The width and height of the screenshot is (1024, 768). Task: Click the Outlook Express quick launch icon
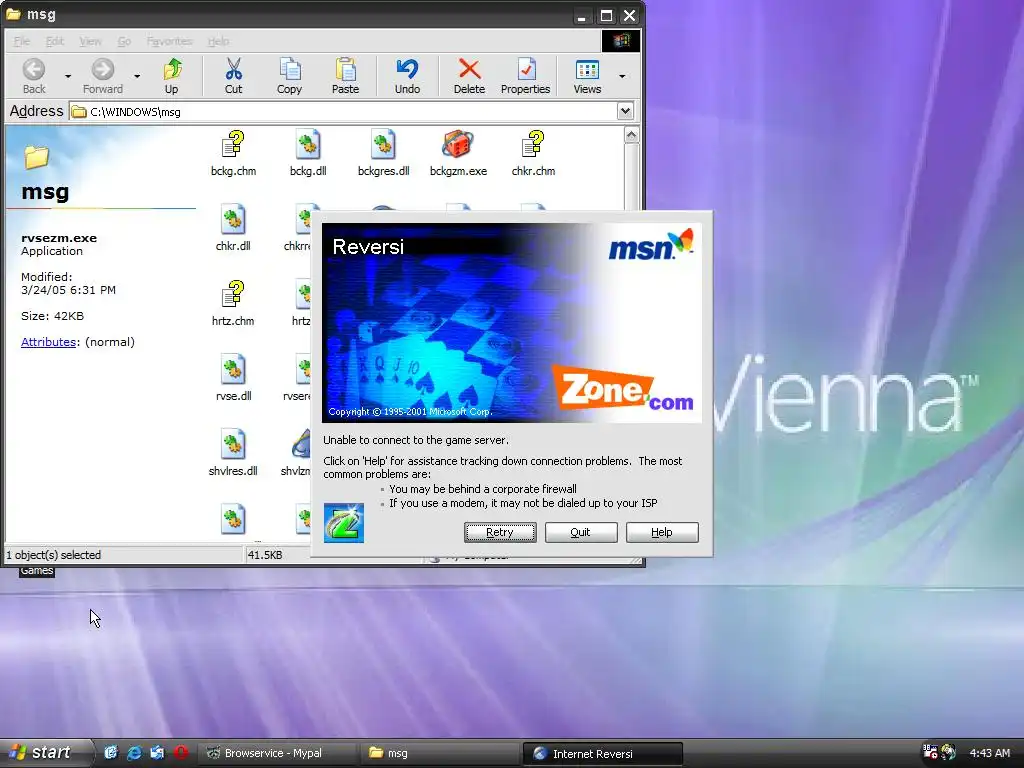tap(157, 753)
